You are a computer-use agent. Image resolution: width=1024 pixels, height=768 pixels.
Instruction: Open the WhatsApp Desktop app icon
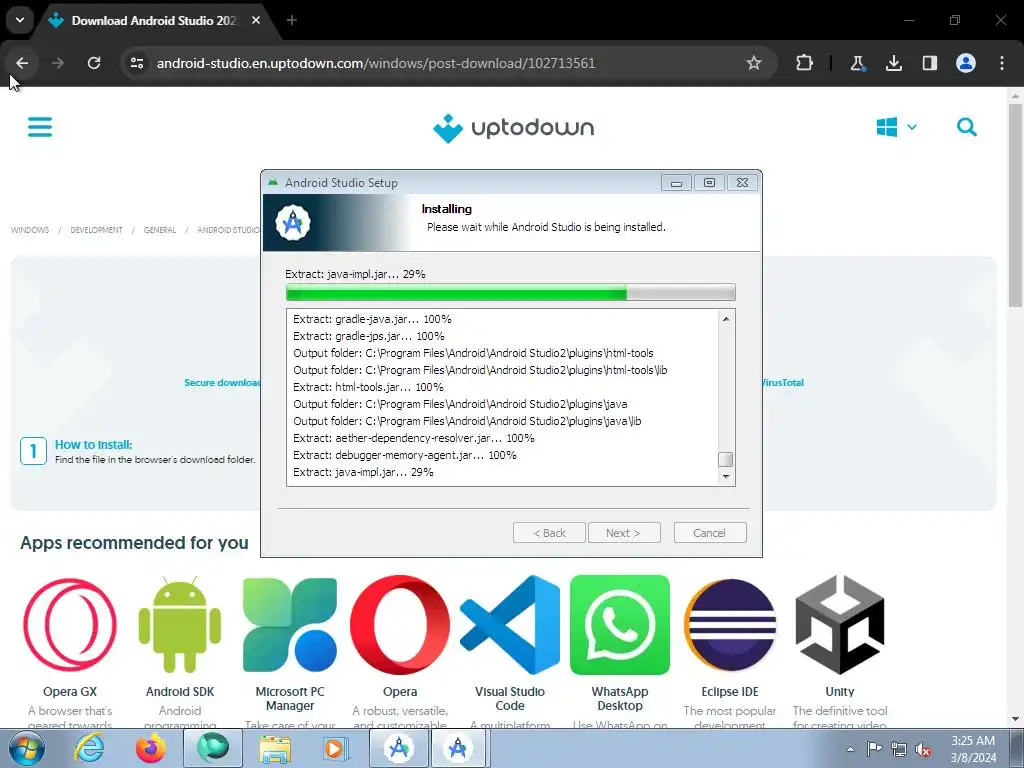pyautogui.click(x=620, y=626)
